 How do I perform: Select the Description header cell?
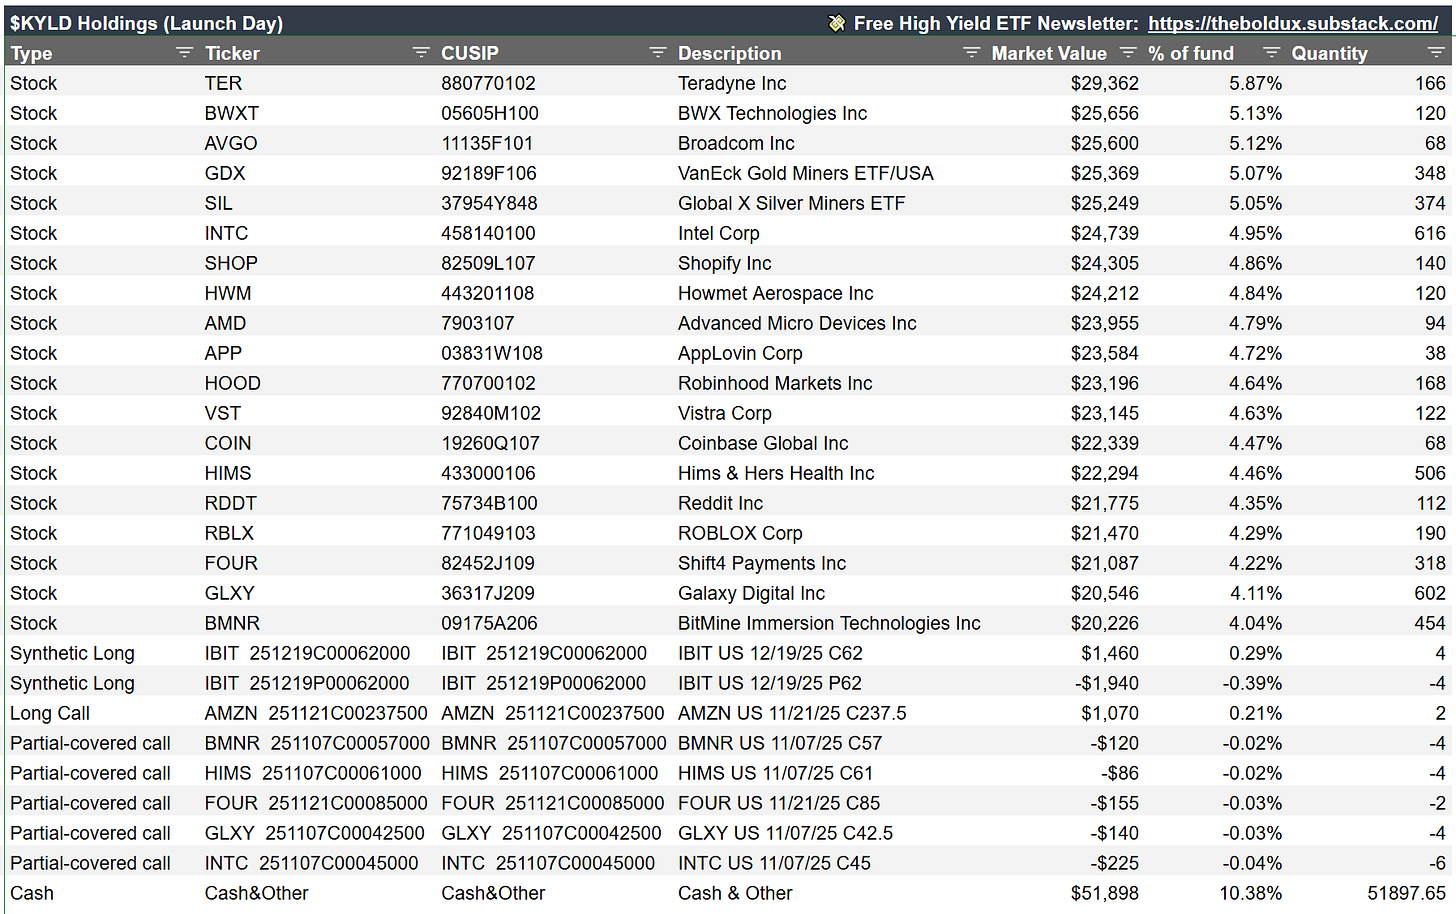[x=730, y=53]
